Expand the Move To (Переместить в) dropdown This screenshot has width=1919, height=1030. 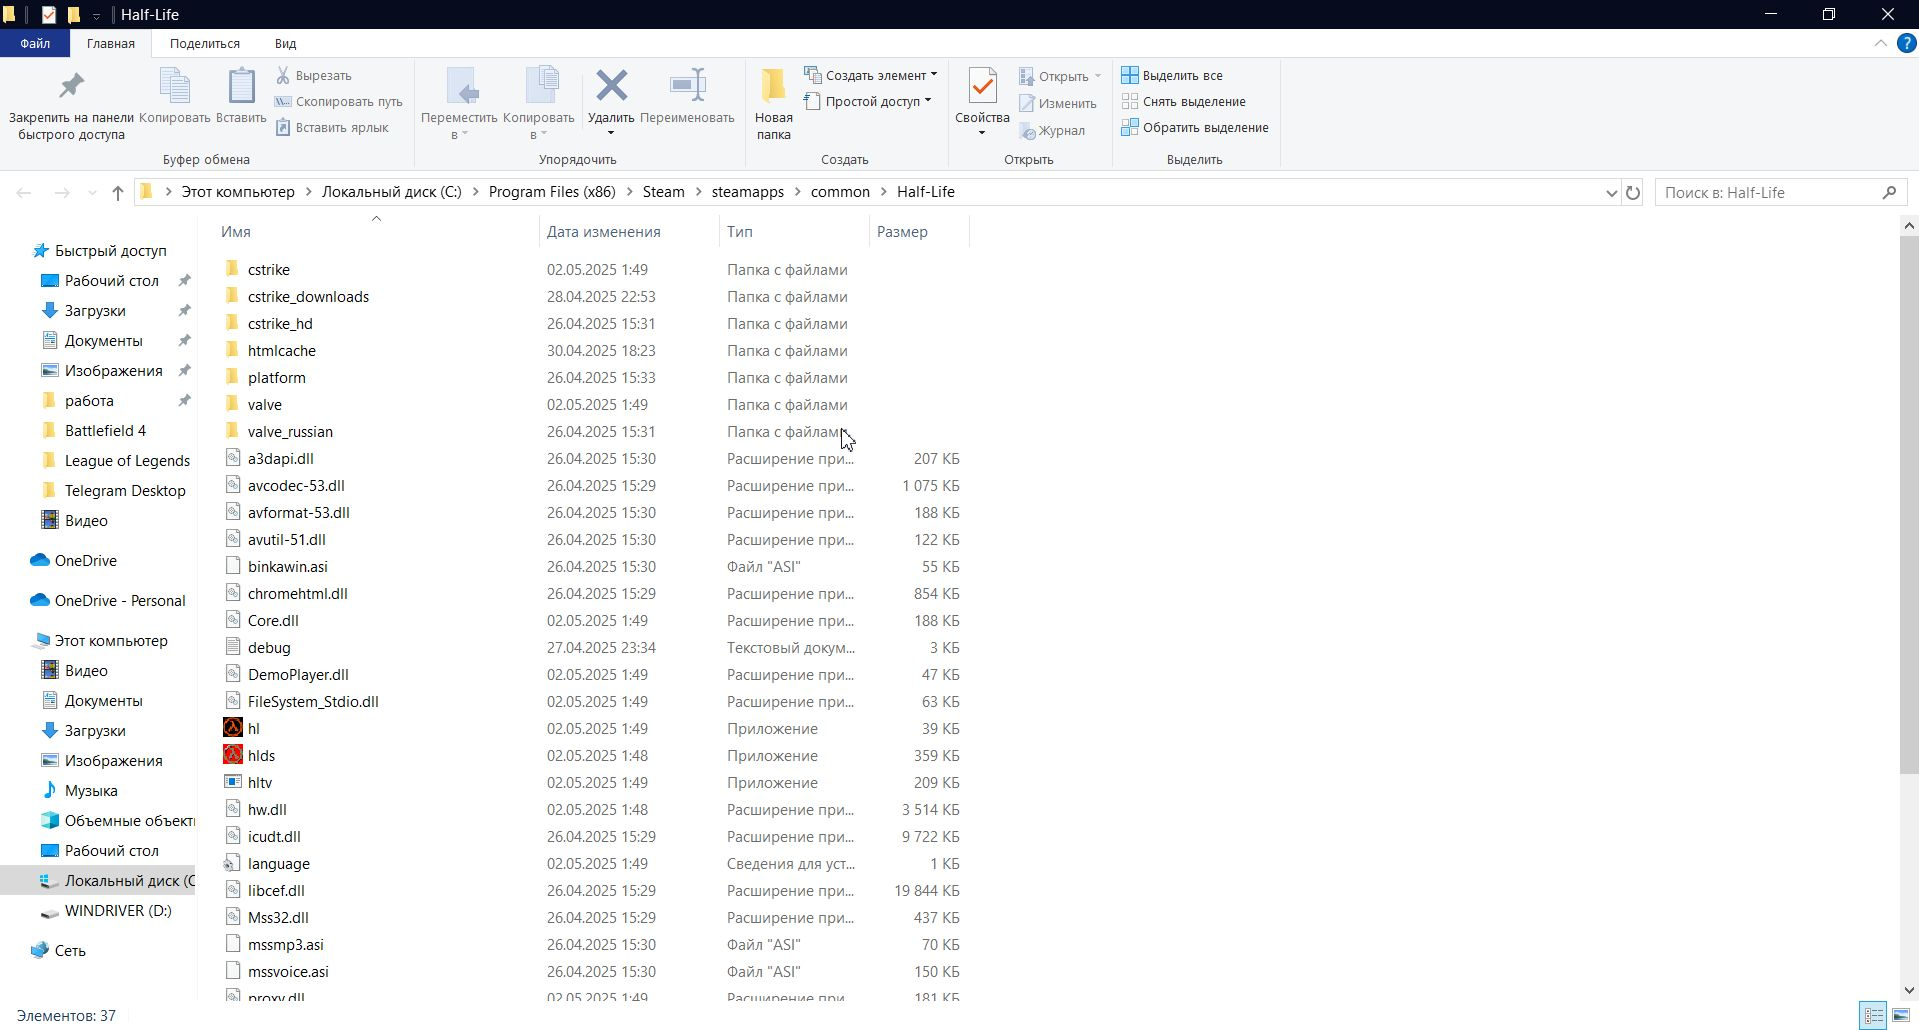[x=459, y=134]
